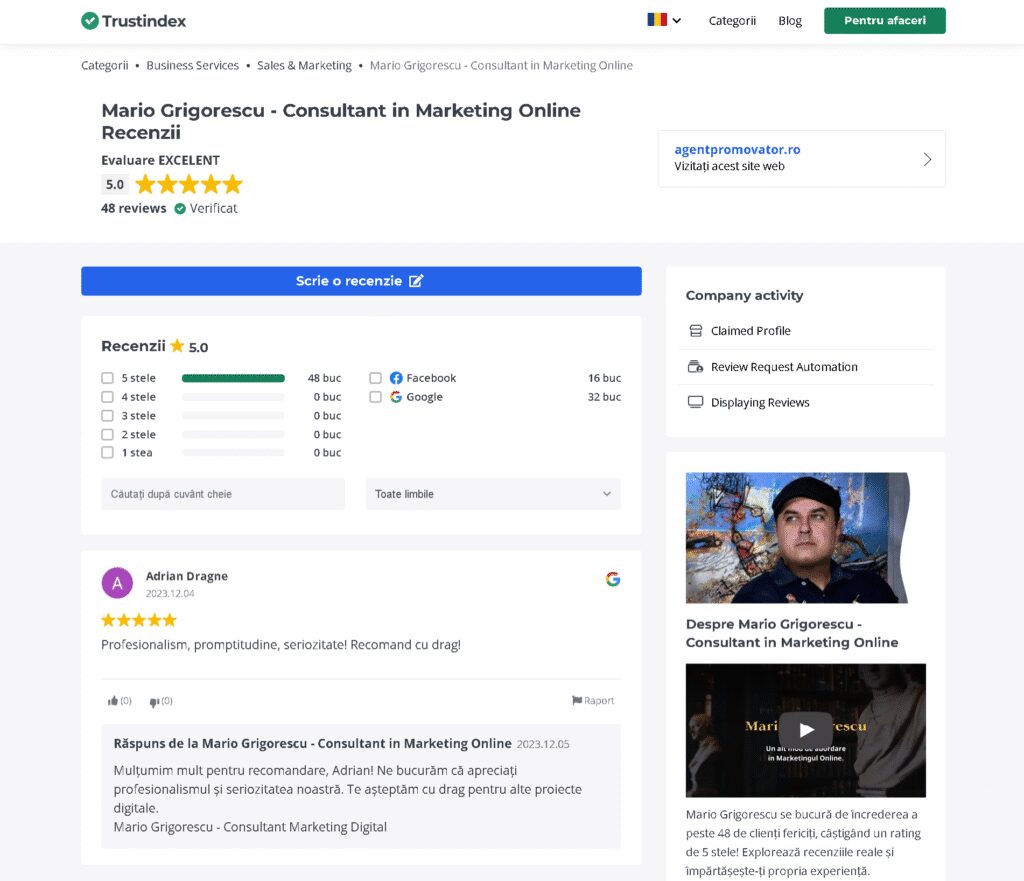Click the 4 stele empty rating bar
1024x881 pixels.
(233, 397)
